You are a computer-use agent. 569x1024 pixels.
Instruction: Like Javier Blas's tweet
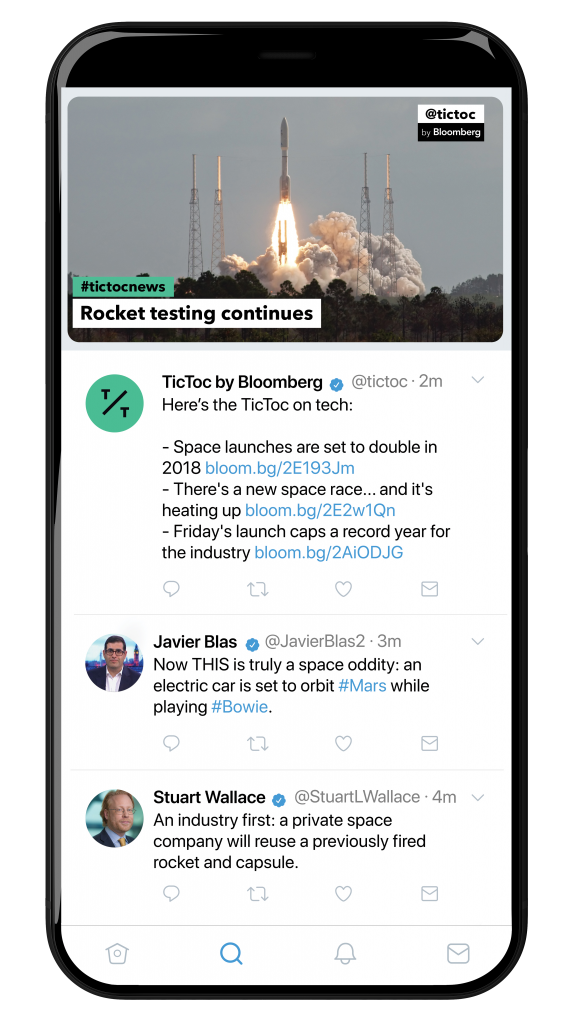(x=344, y=743)
